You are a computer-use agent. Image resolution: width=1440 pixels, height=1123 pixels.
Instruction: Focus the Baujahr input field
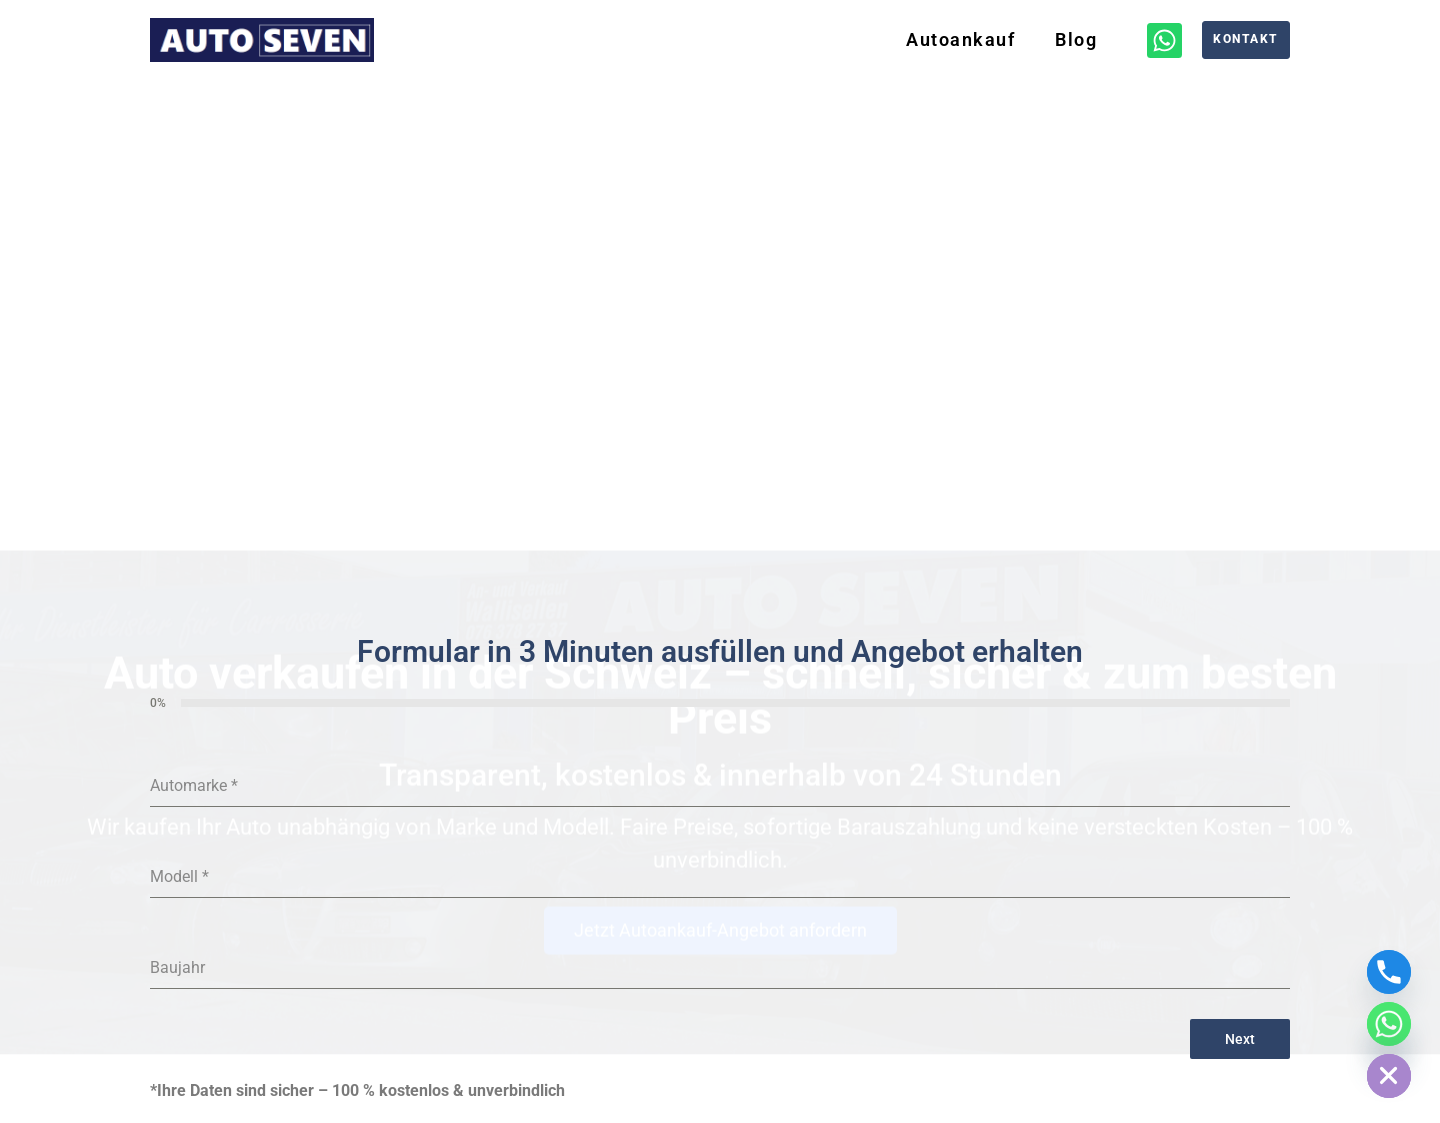pyautogui.click(x=720, y=968)
